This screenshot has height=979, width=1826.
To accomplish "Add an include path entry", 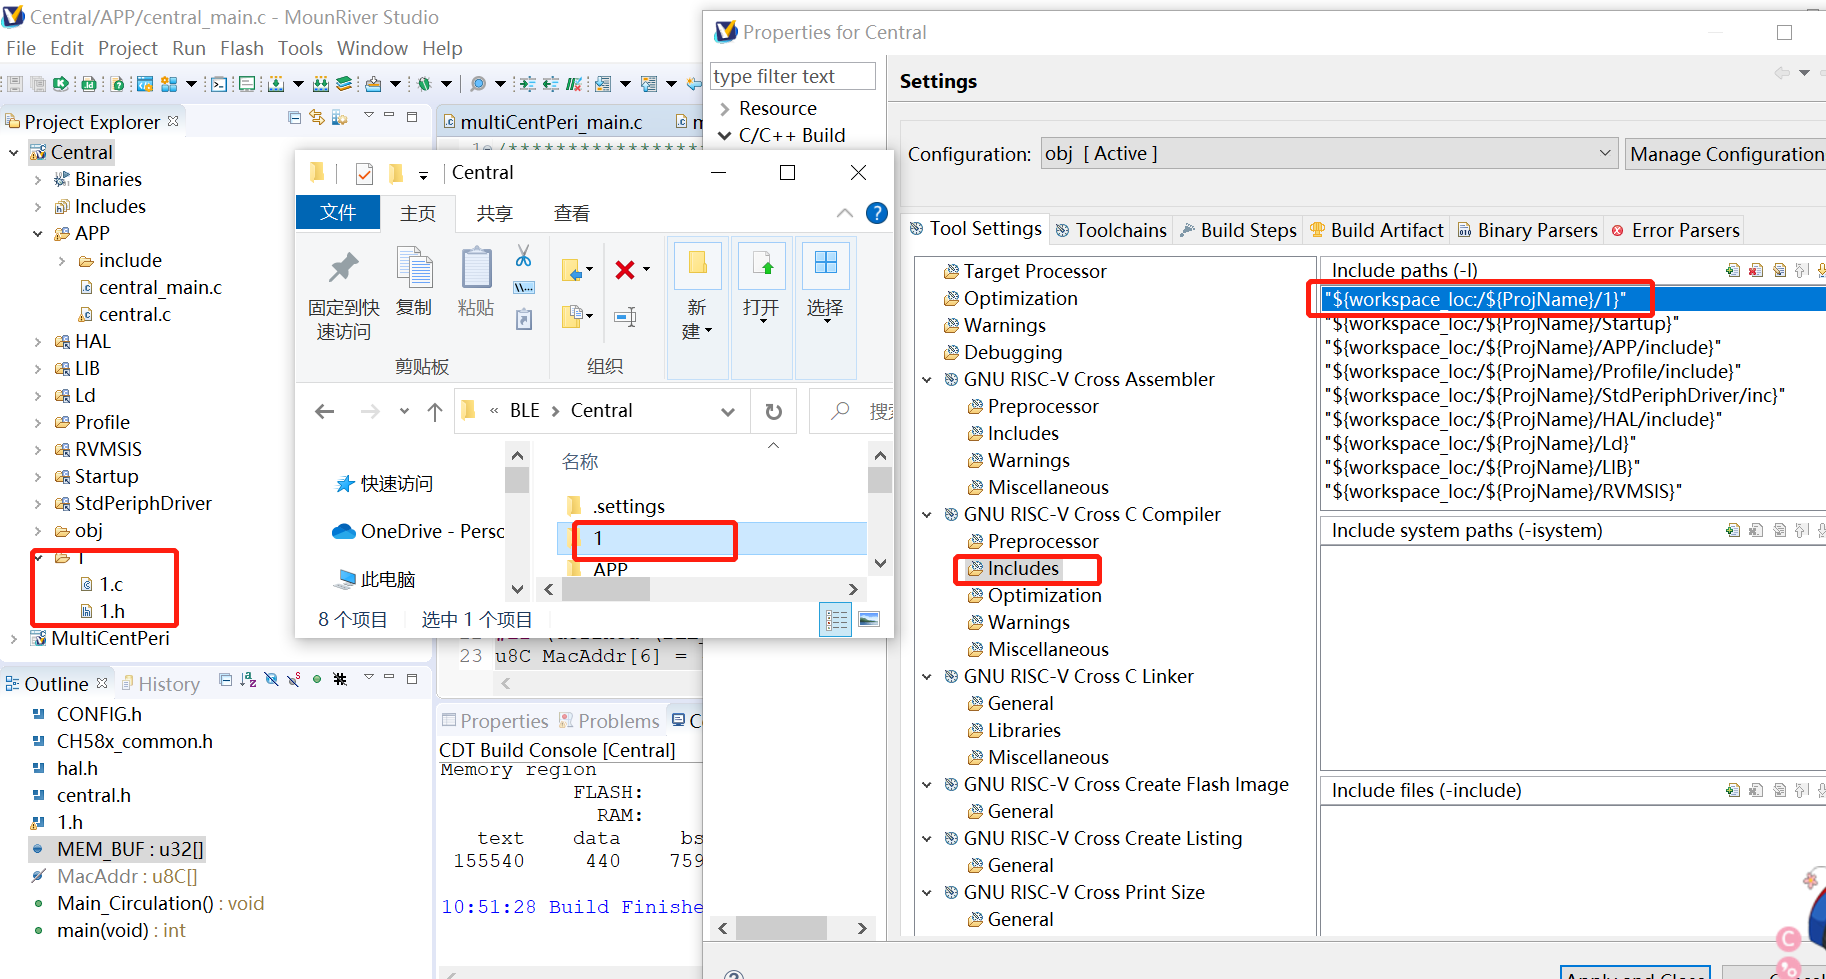I will click(1733, 270).
